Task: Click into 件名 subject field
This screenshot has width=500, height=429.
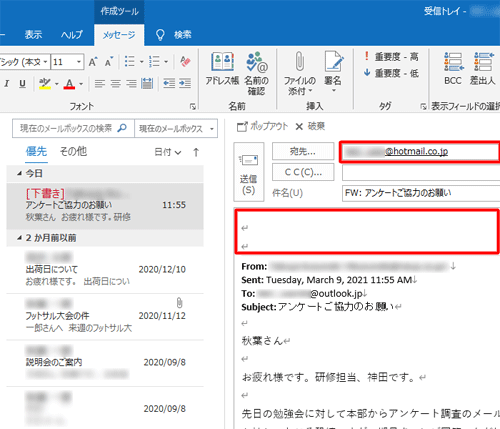Action: point(421,193)
